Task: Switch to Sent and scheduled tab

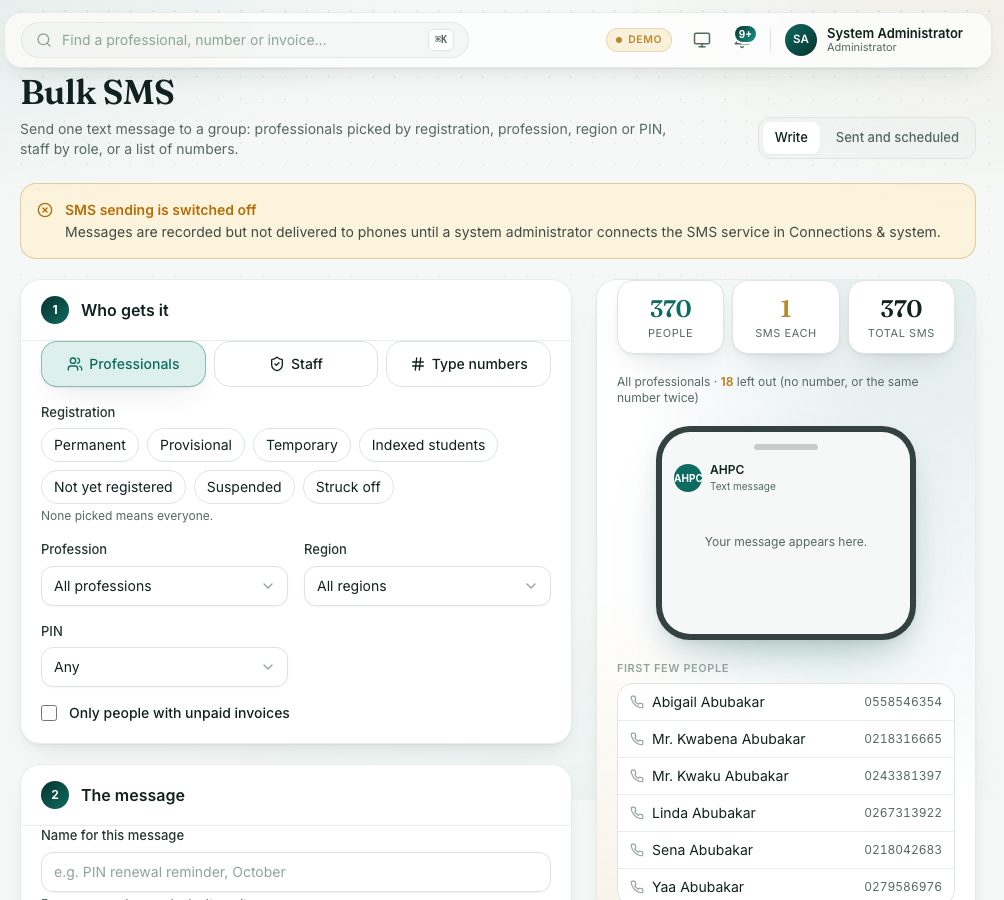Action: [897, 138]
